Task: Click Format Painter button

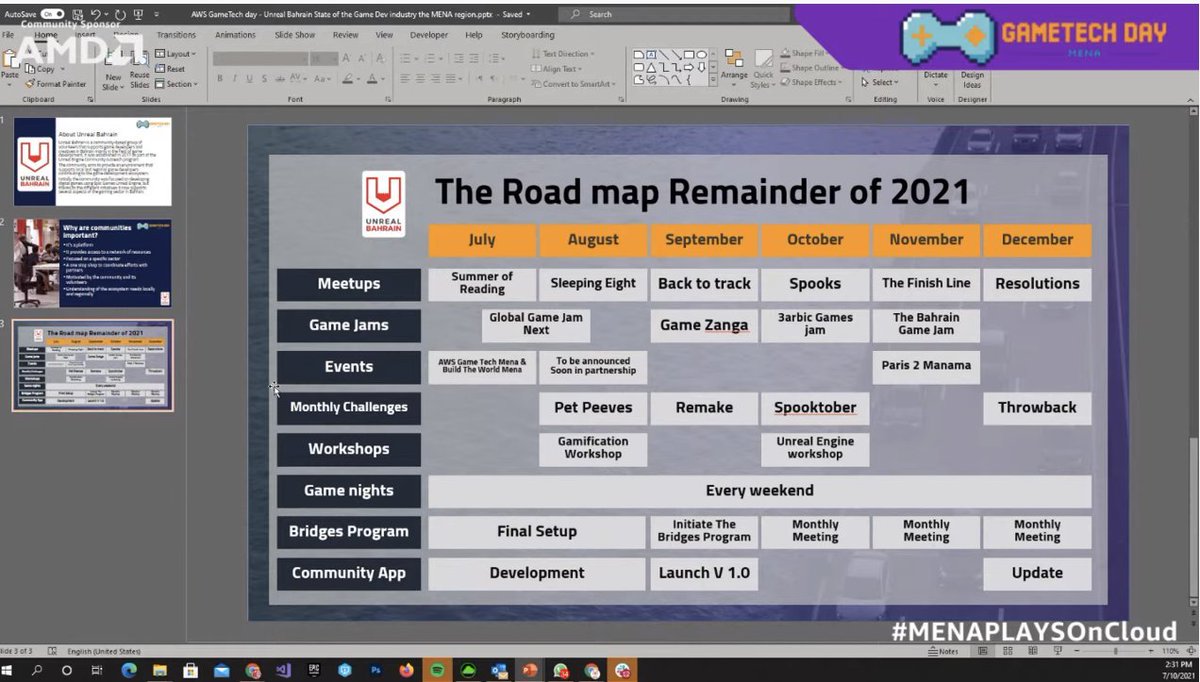Action: click(55, 84)
